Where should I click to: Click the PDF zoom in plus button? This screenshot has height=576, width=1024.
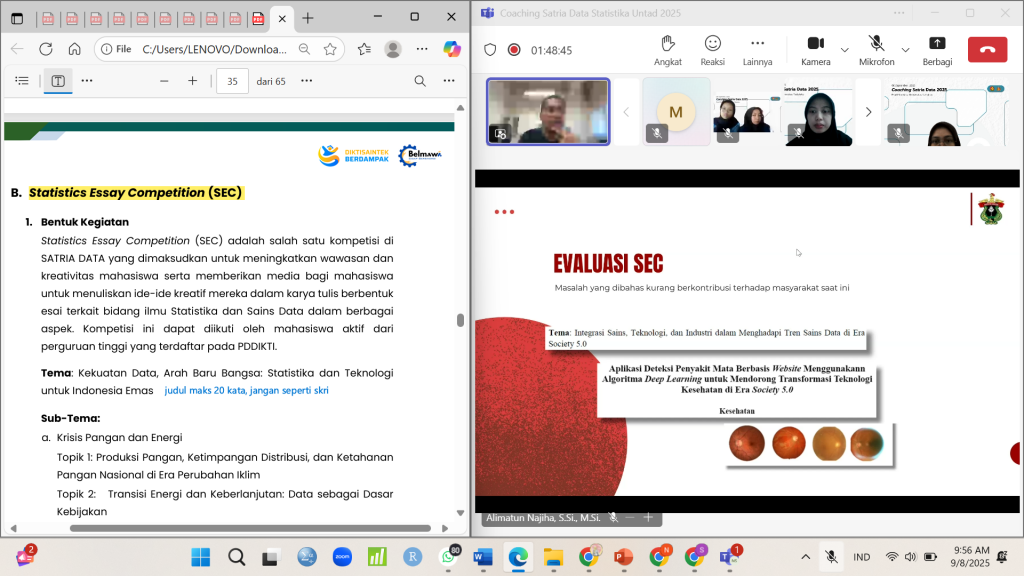[193, 81]
